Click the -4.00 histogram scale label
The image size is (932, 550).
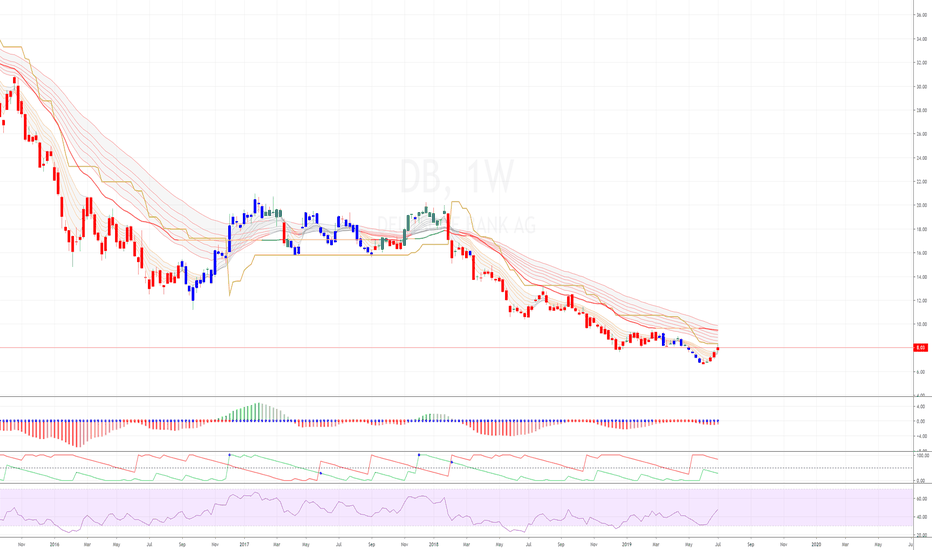921,436
